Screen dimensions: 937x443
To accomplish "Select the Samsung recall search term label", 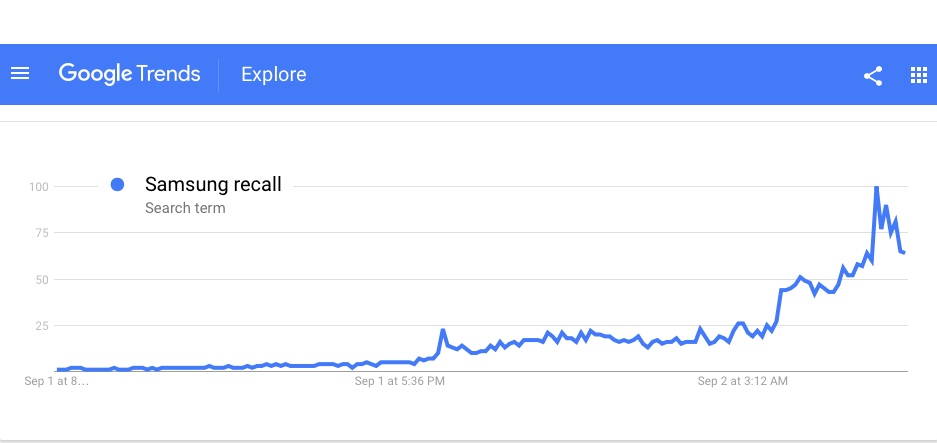I will [213, 184].
